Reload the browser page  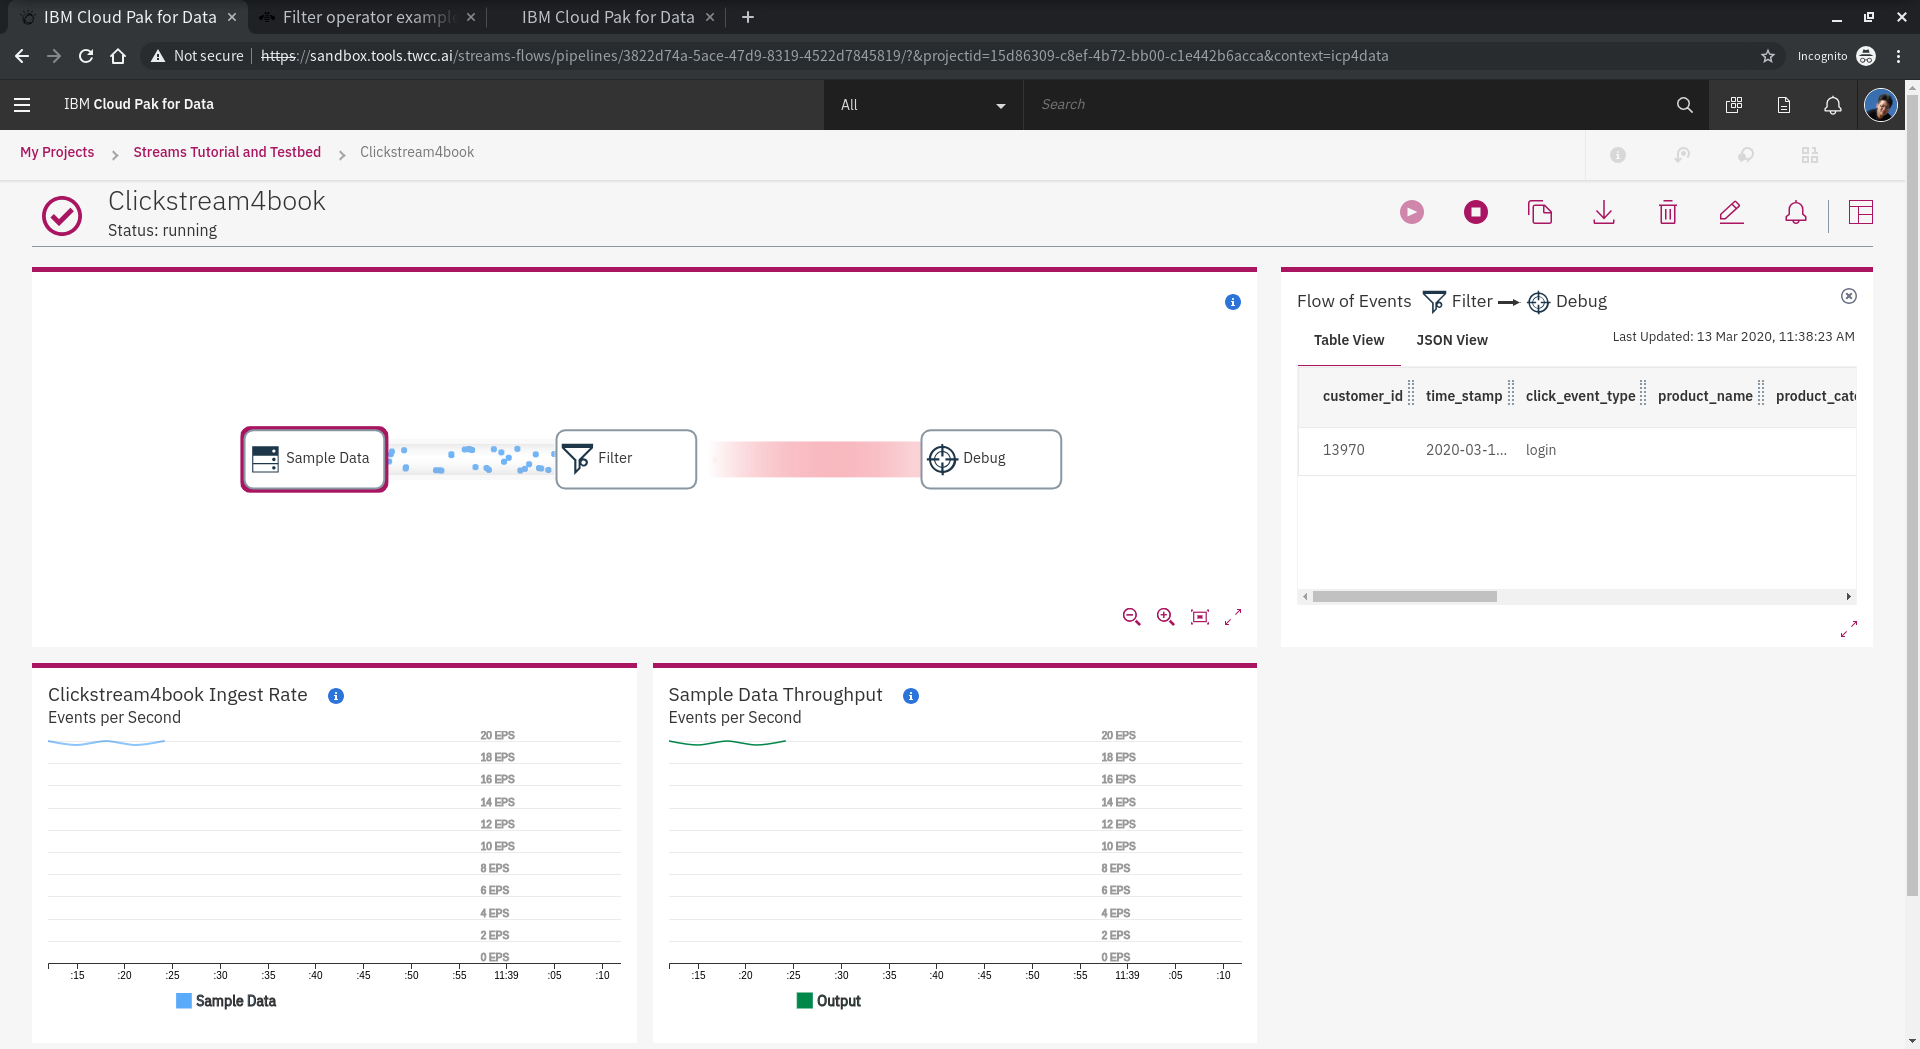[86, 56]
